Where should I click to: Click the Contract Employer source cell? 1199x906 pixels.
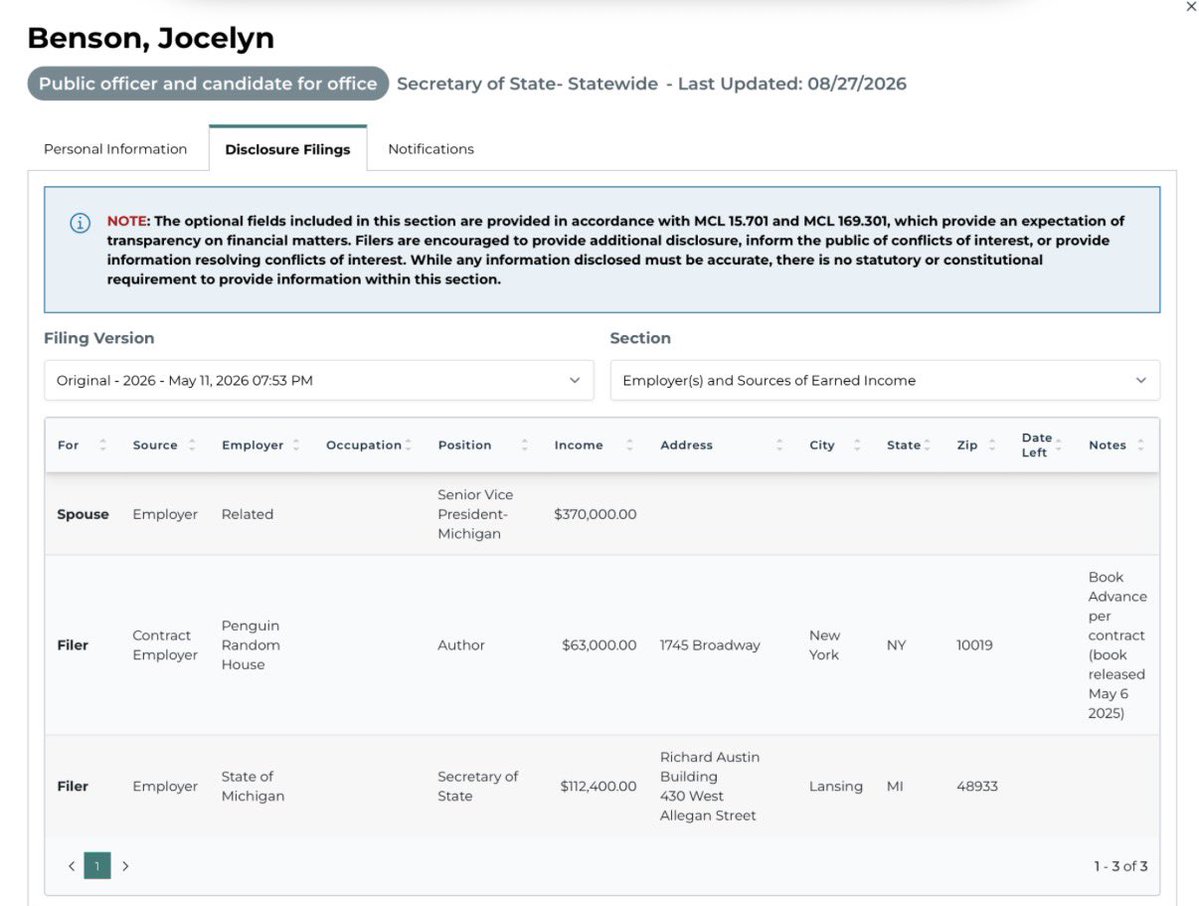pyautogui.click(x=165, y=645)
